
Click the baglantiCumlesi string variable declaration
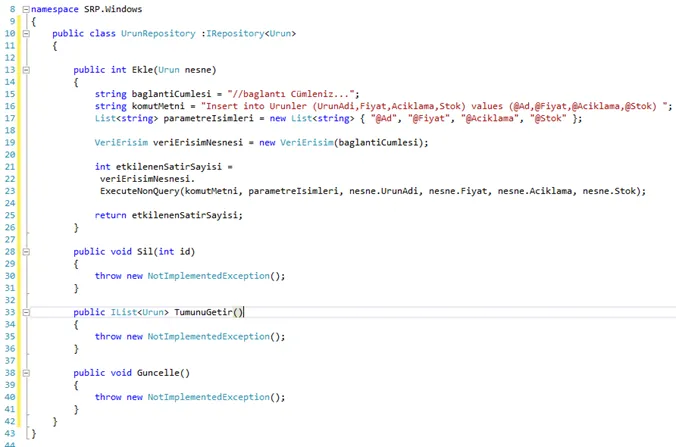click(171, 94)
